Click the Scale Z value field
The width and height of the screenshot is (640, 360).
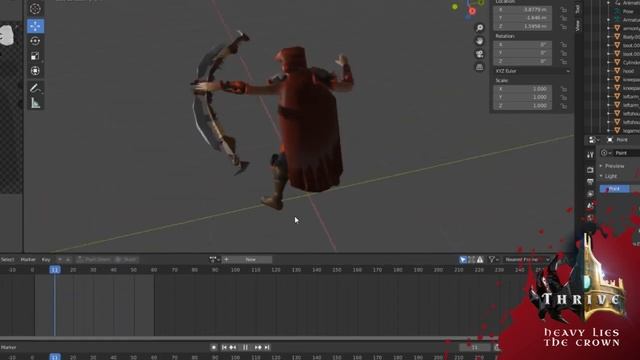coord(523,106)
